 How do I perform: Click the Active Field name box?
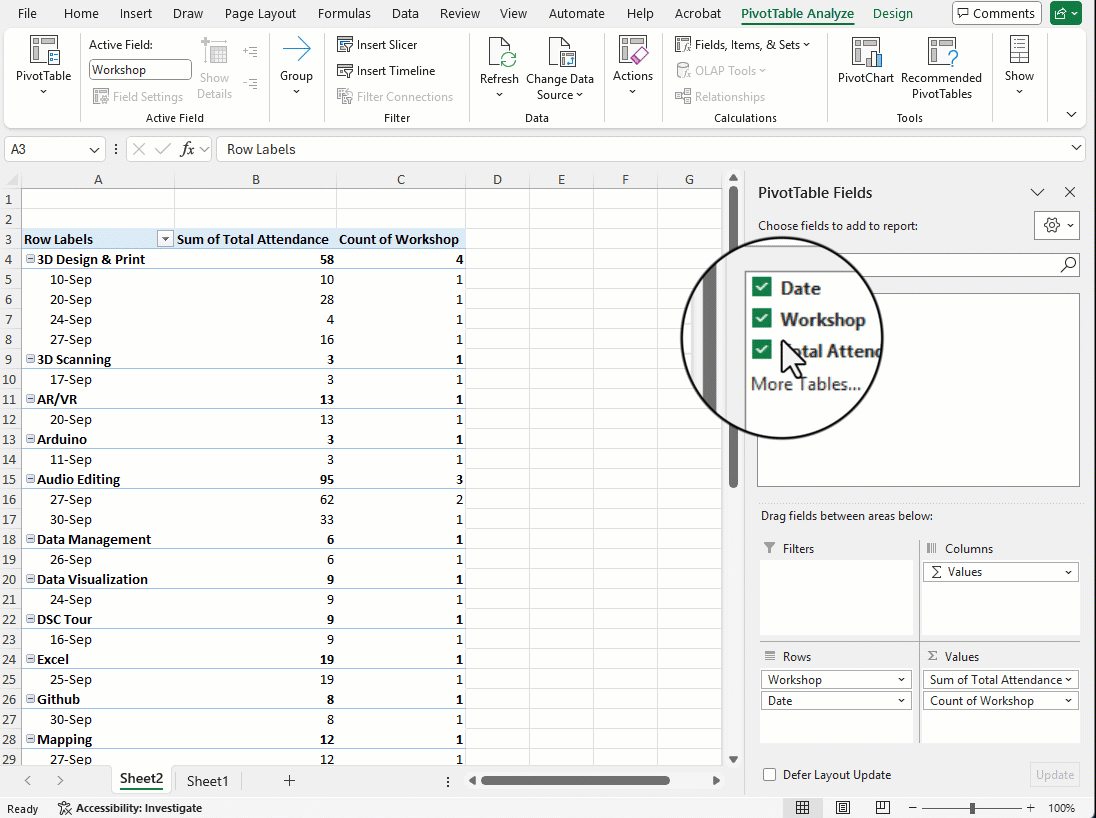[x=140, y=70]
